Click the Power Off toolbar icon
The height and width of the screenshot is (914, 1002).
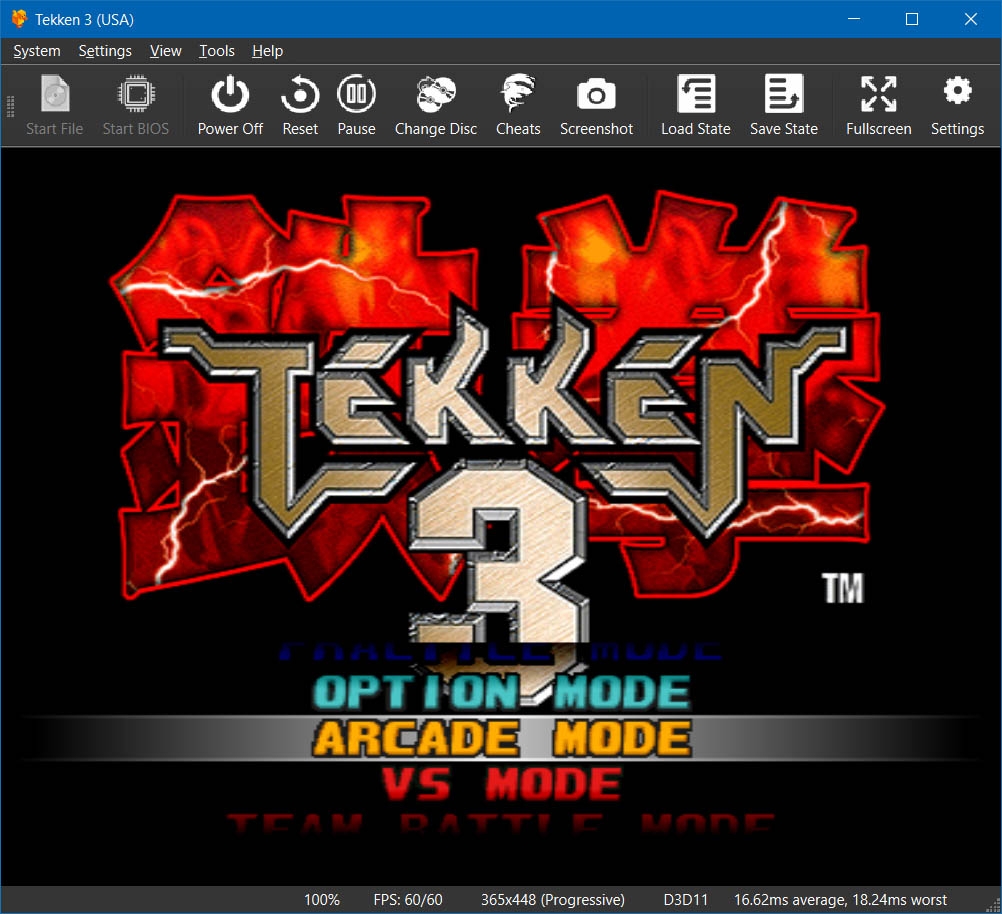(230, 105)
